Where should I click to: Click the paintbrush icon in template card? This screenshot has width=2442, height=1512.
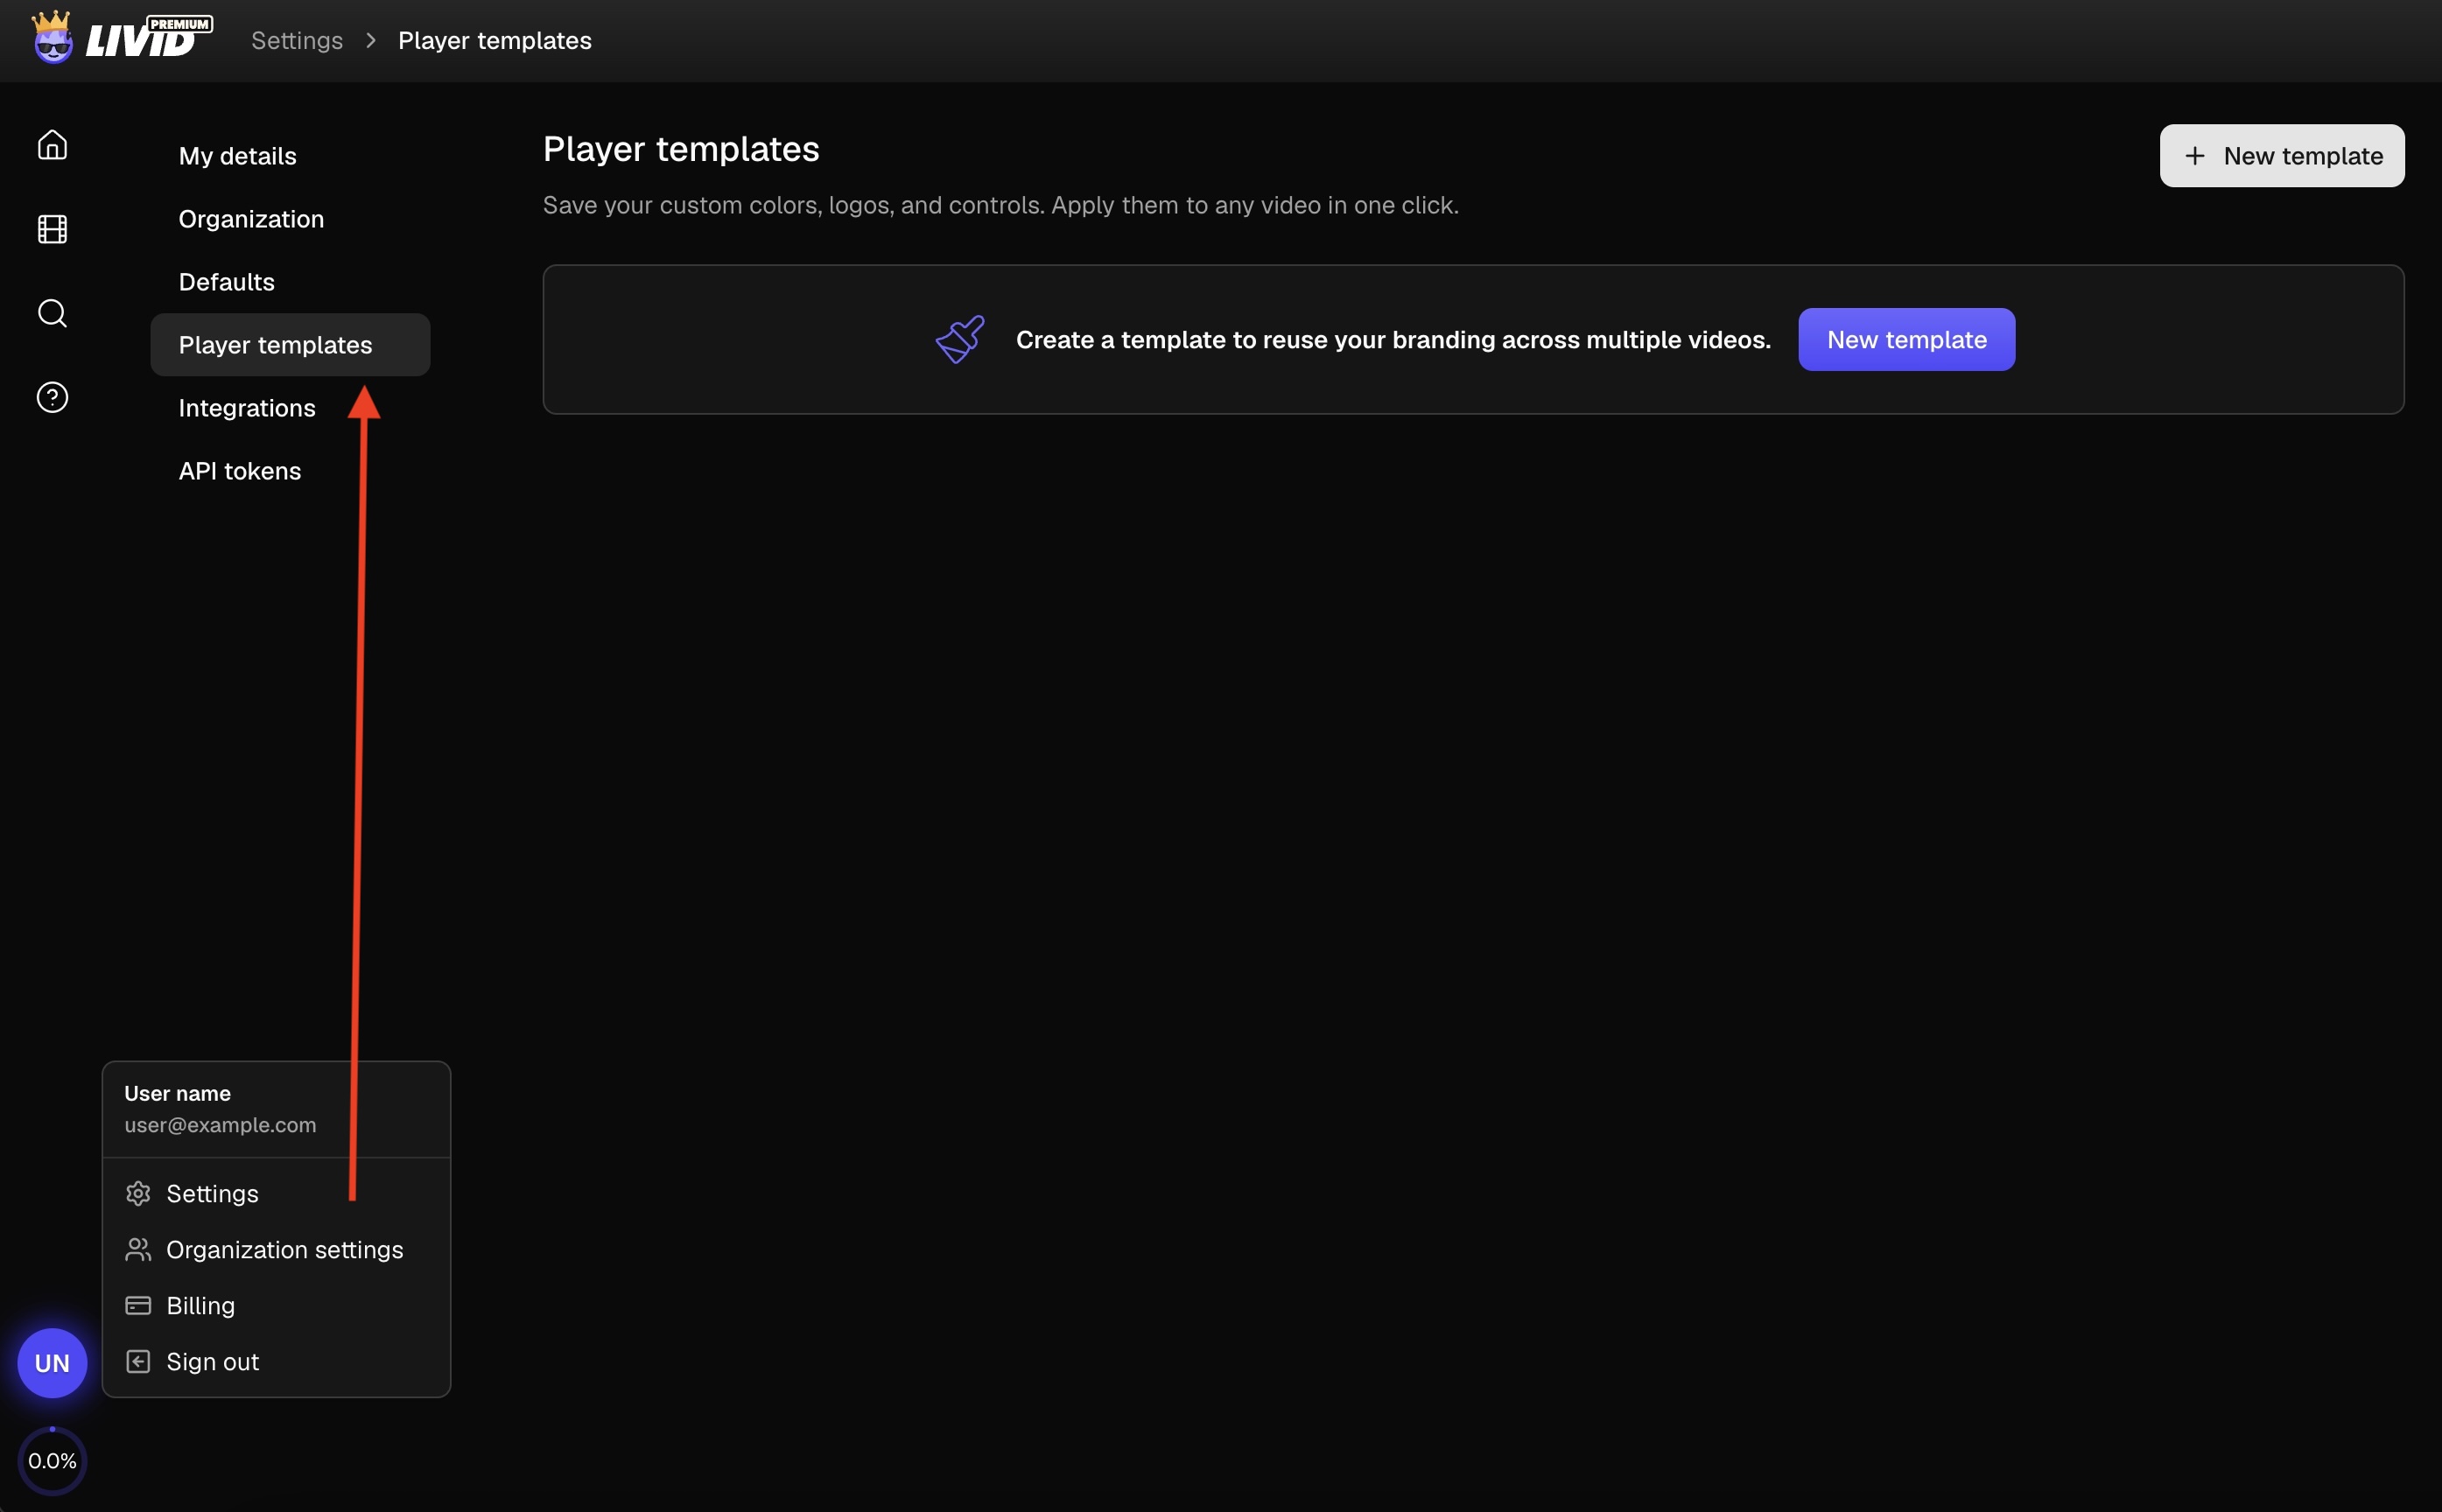pyautogui.click(x=960, y=339)
